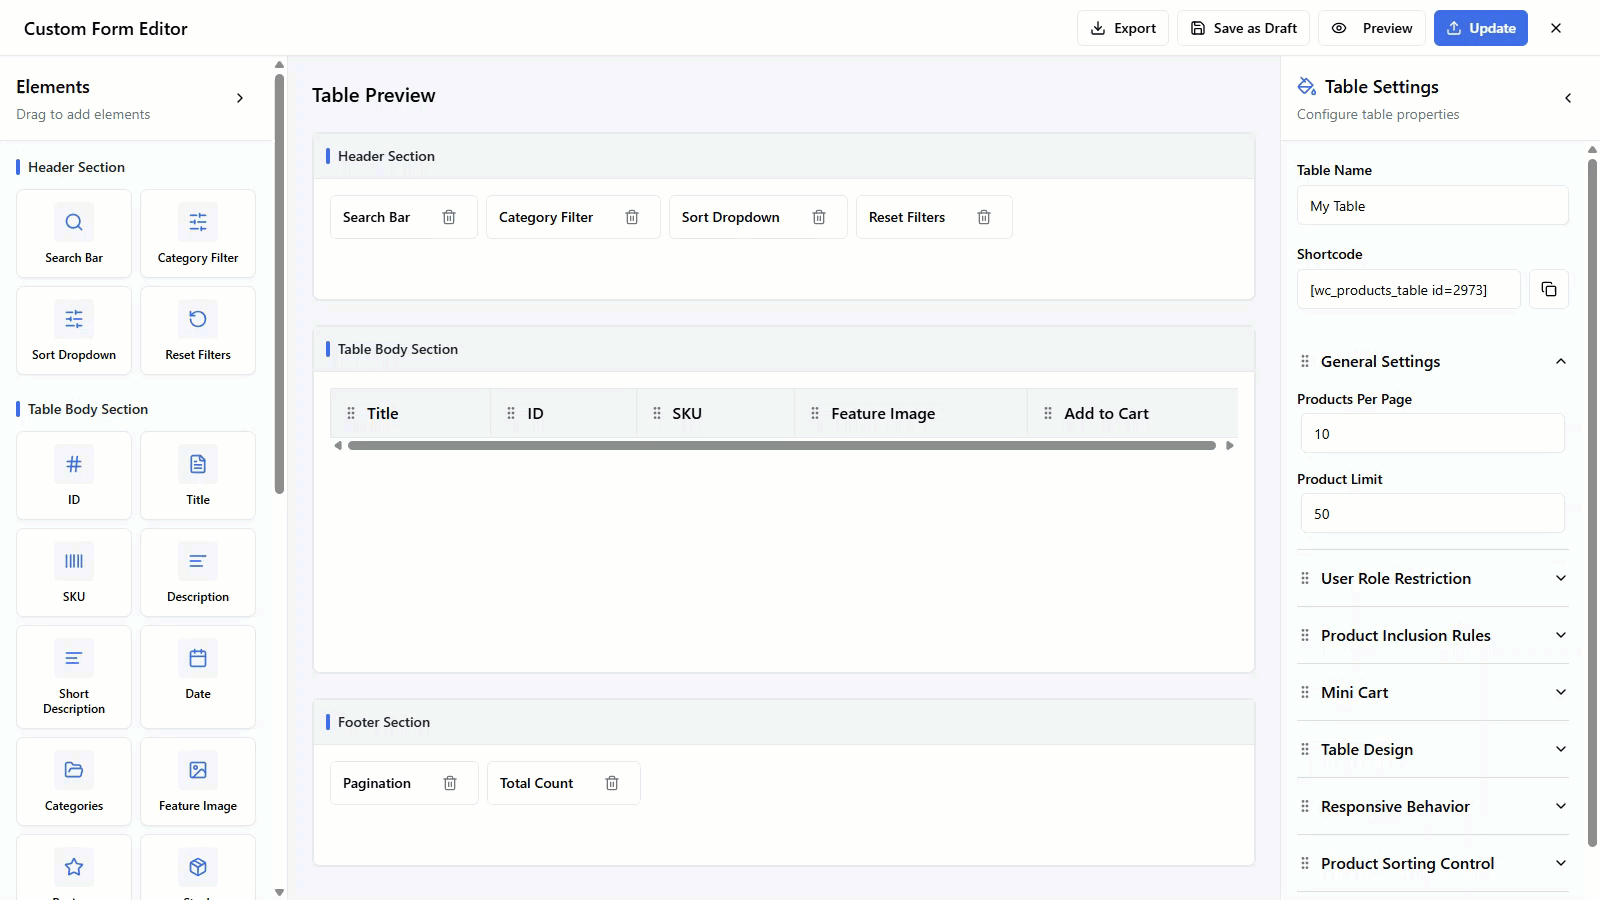Viewport: 1600px width, 900px height.
Task: Select the SKU barcode element tile
Action: 74,572
